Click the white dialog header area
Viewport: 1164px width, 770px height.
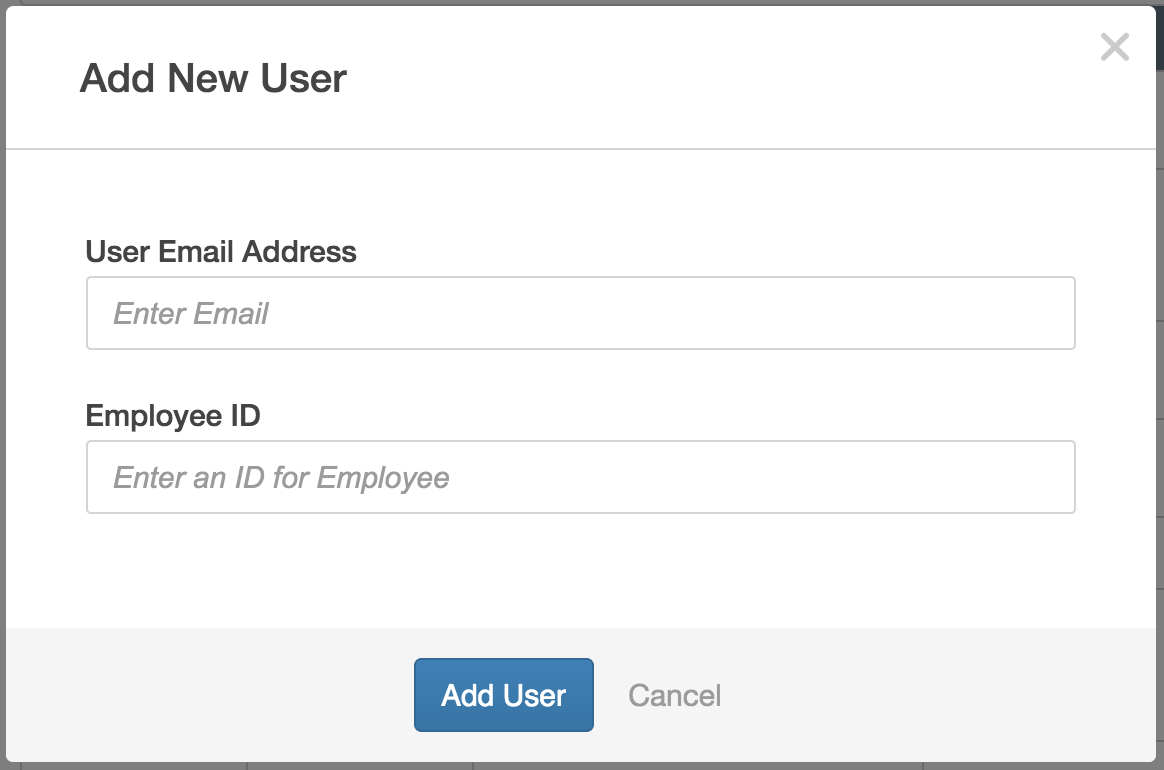[700, 78]
